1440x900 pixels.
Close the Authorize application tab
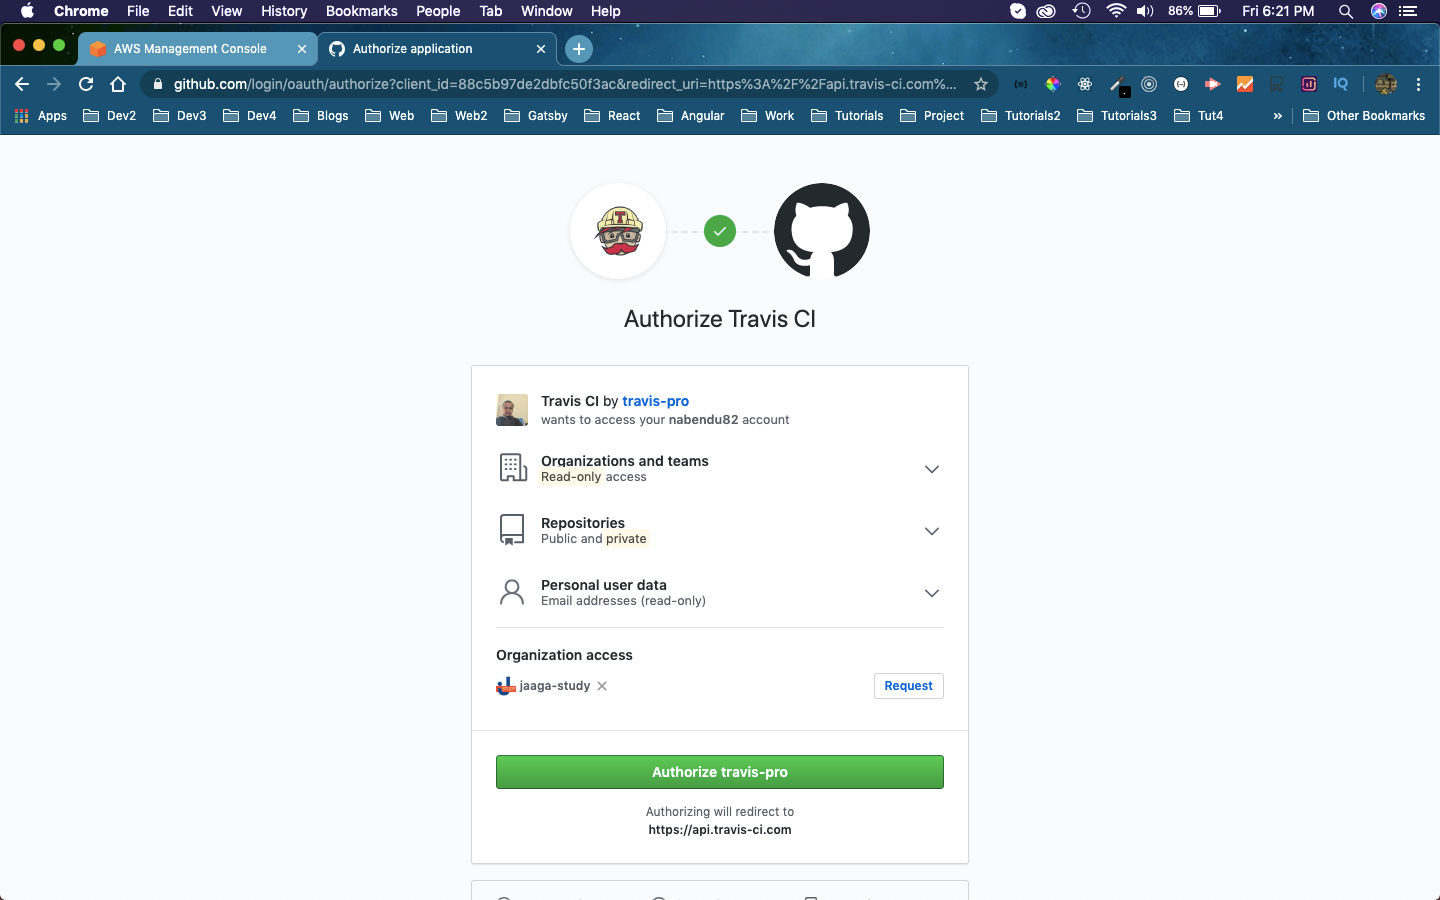(x=541, y=48)
